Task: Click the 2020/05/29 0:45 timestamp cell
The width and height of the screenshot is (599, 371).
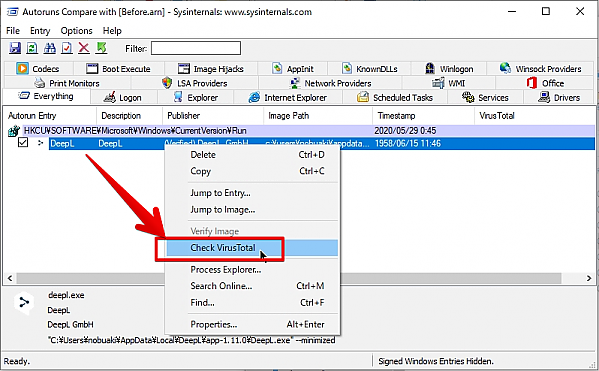Action: [405, 131]
